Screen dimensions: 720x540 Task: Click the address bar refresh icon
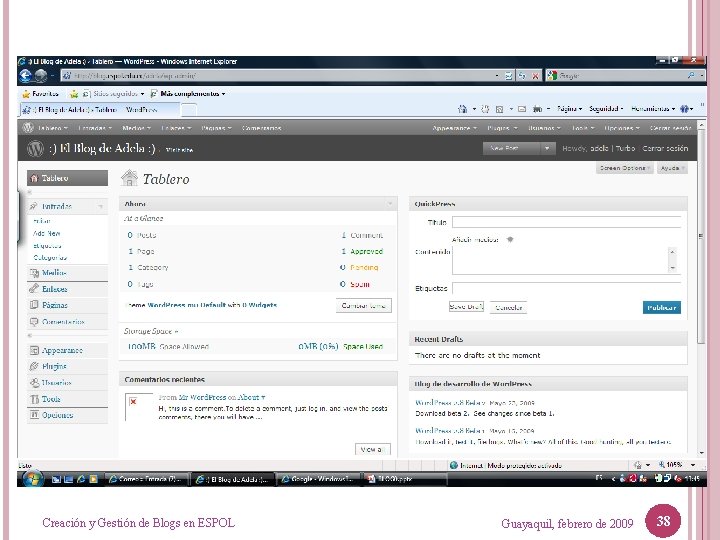click(522, 76)
